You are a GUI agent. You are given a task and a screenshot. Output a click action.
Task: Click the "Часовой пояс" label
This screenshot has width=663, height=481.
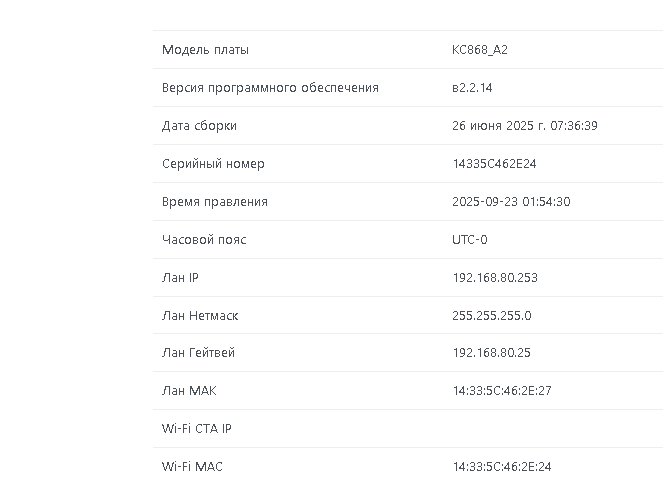[204, 240]
